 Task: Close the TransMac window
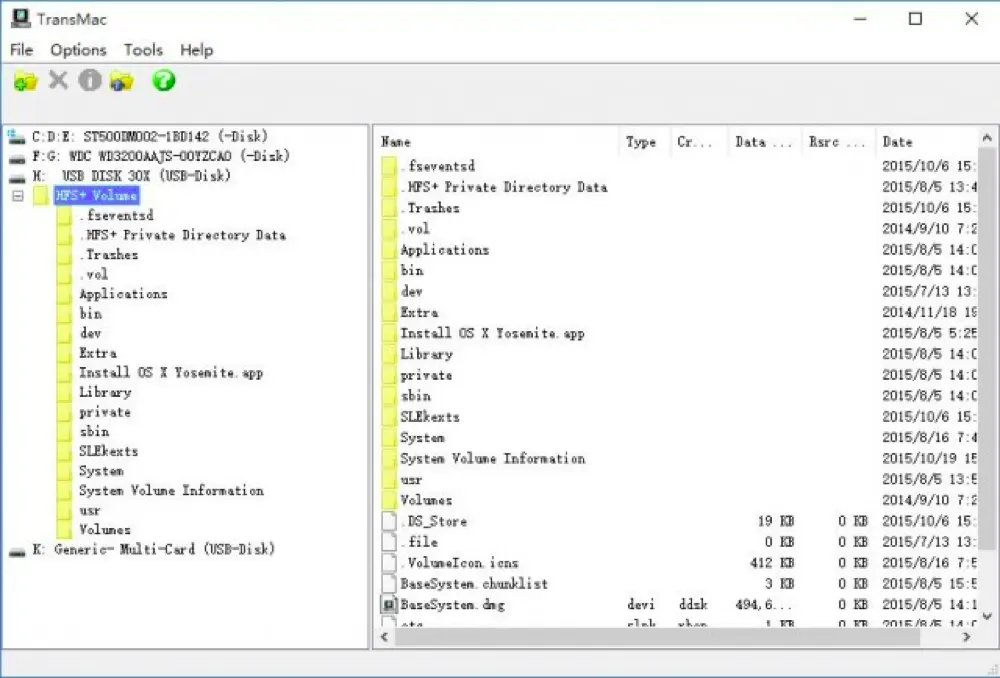click(x=971, y=18)
